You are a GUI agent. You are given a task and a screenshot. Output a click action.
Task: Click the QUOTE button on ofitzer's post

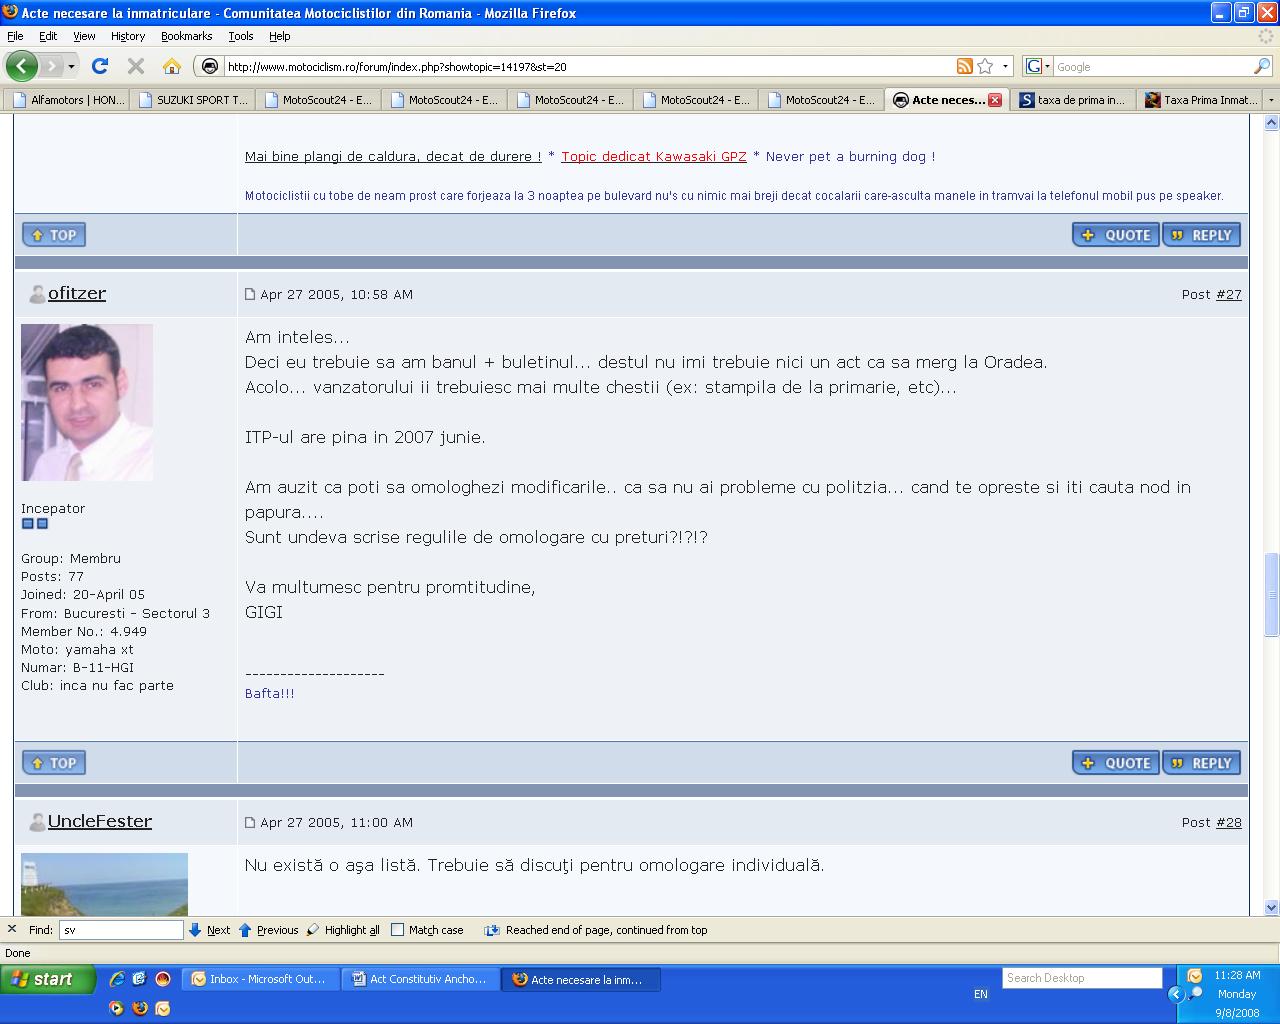point(1115,763)
